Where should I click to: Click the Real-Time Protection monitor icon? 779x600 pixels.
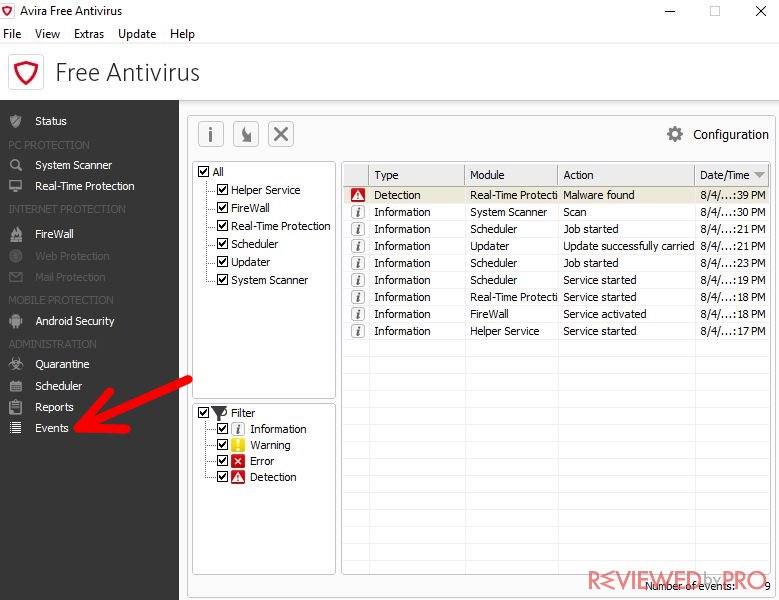point(16,186)
